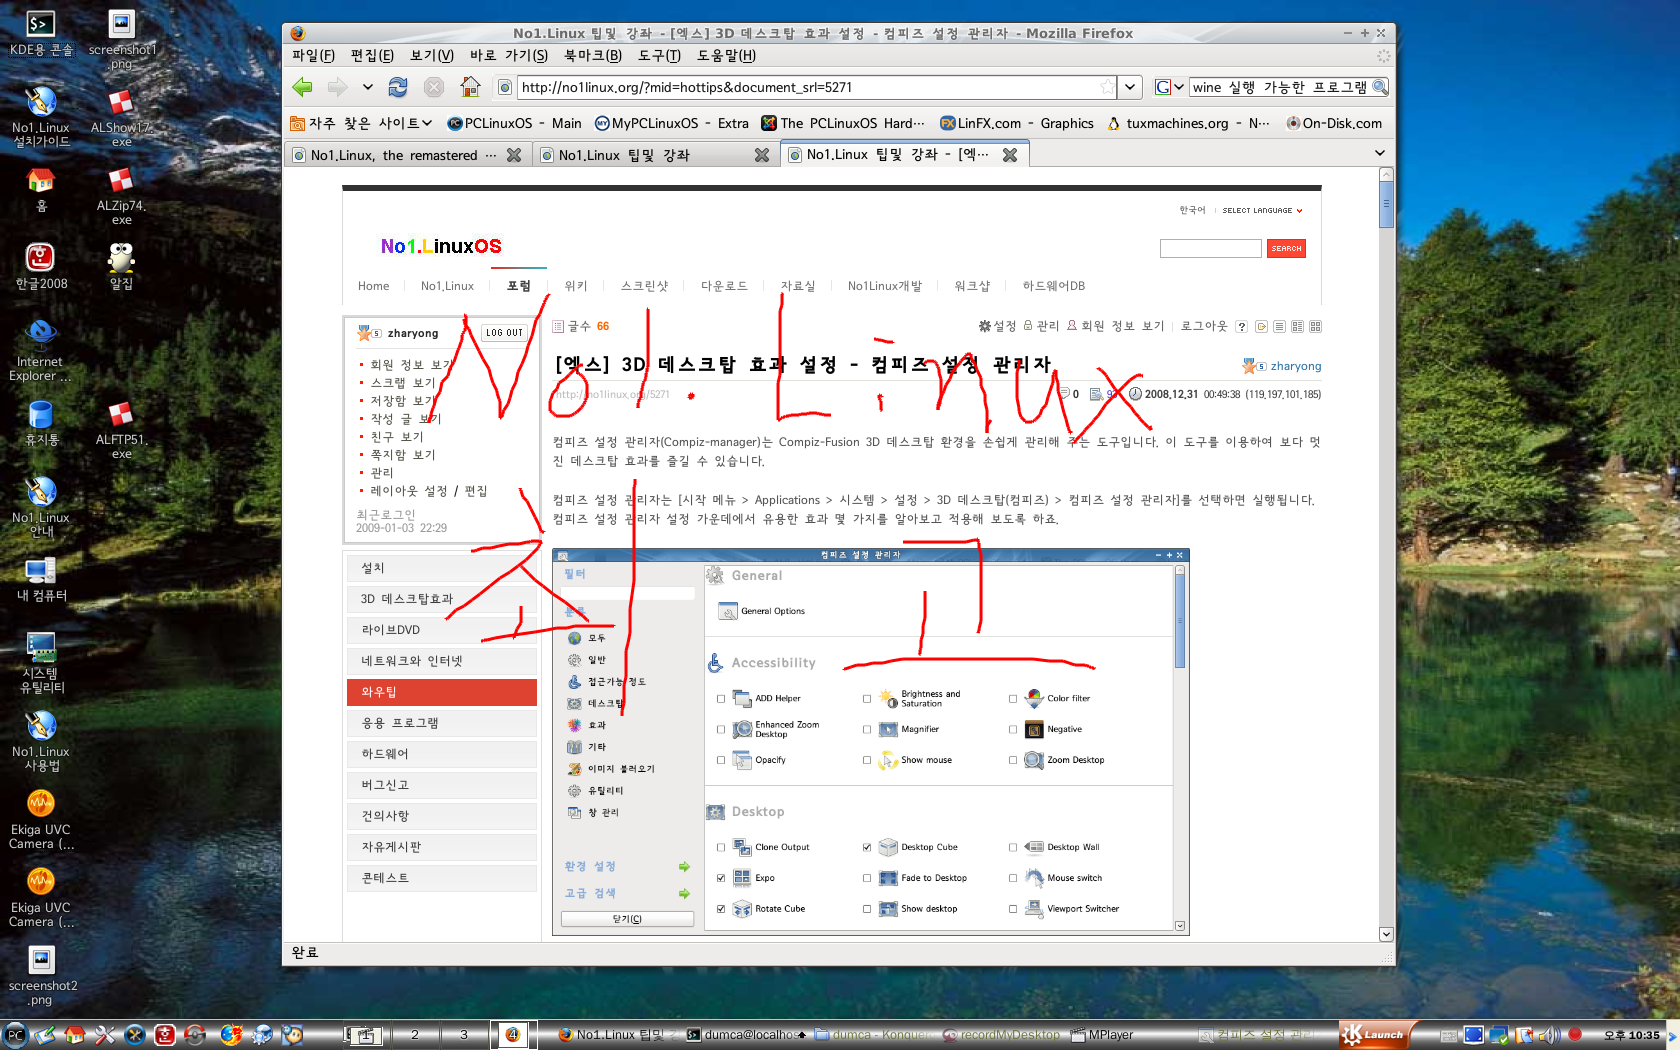
Task: Open 알집 desktop icon
Action: tap(121, 266)
